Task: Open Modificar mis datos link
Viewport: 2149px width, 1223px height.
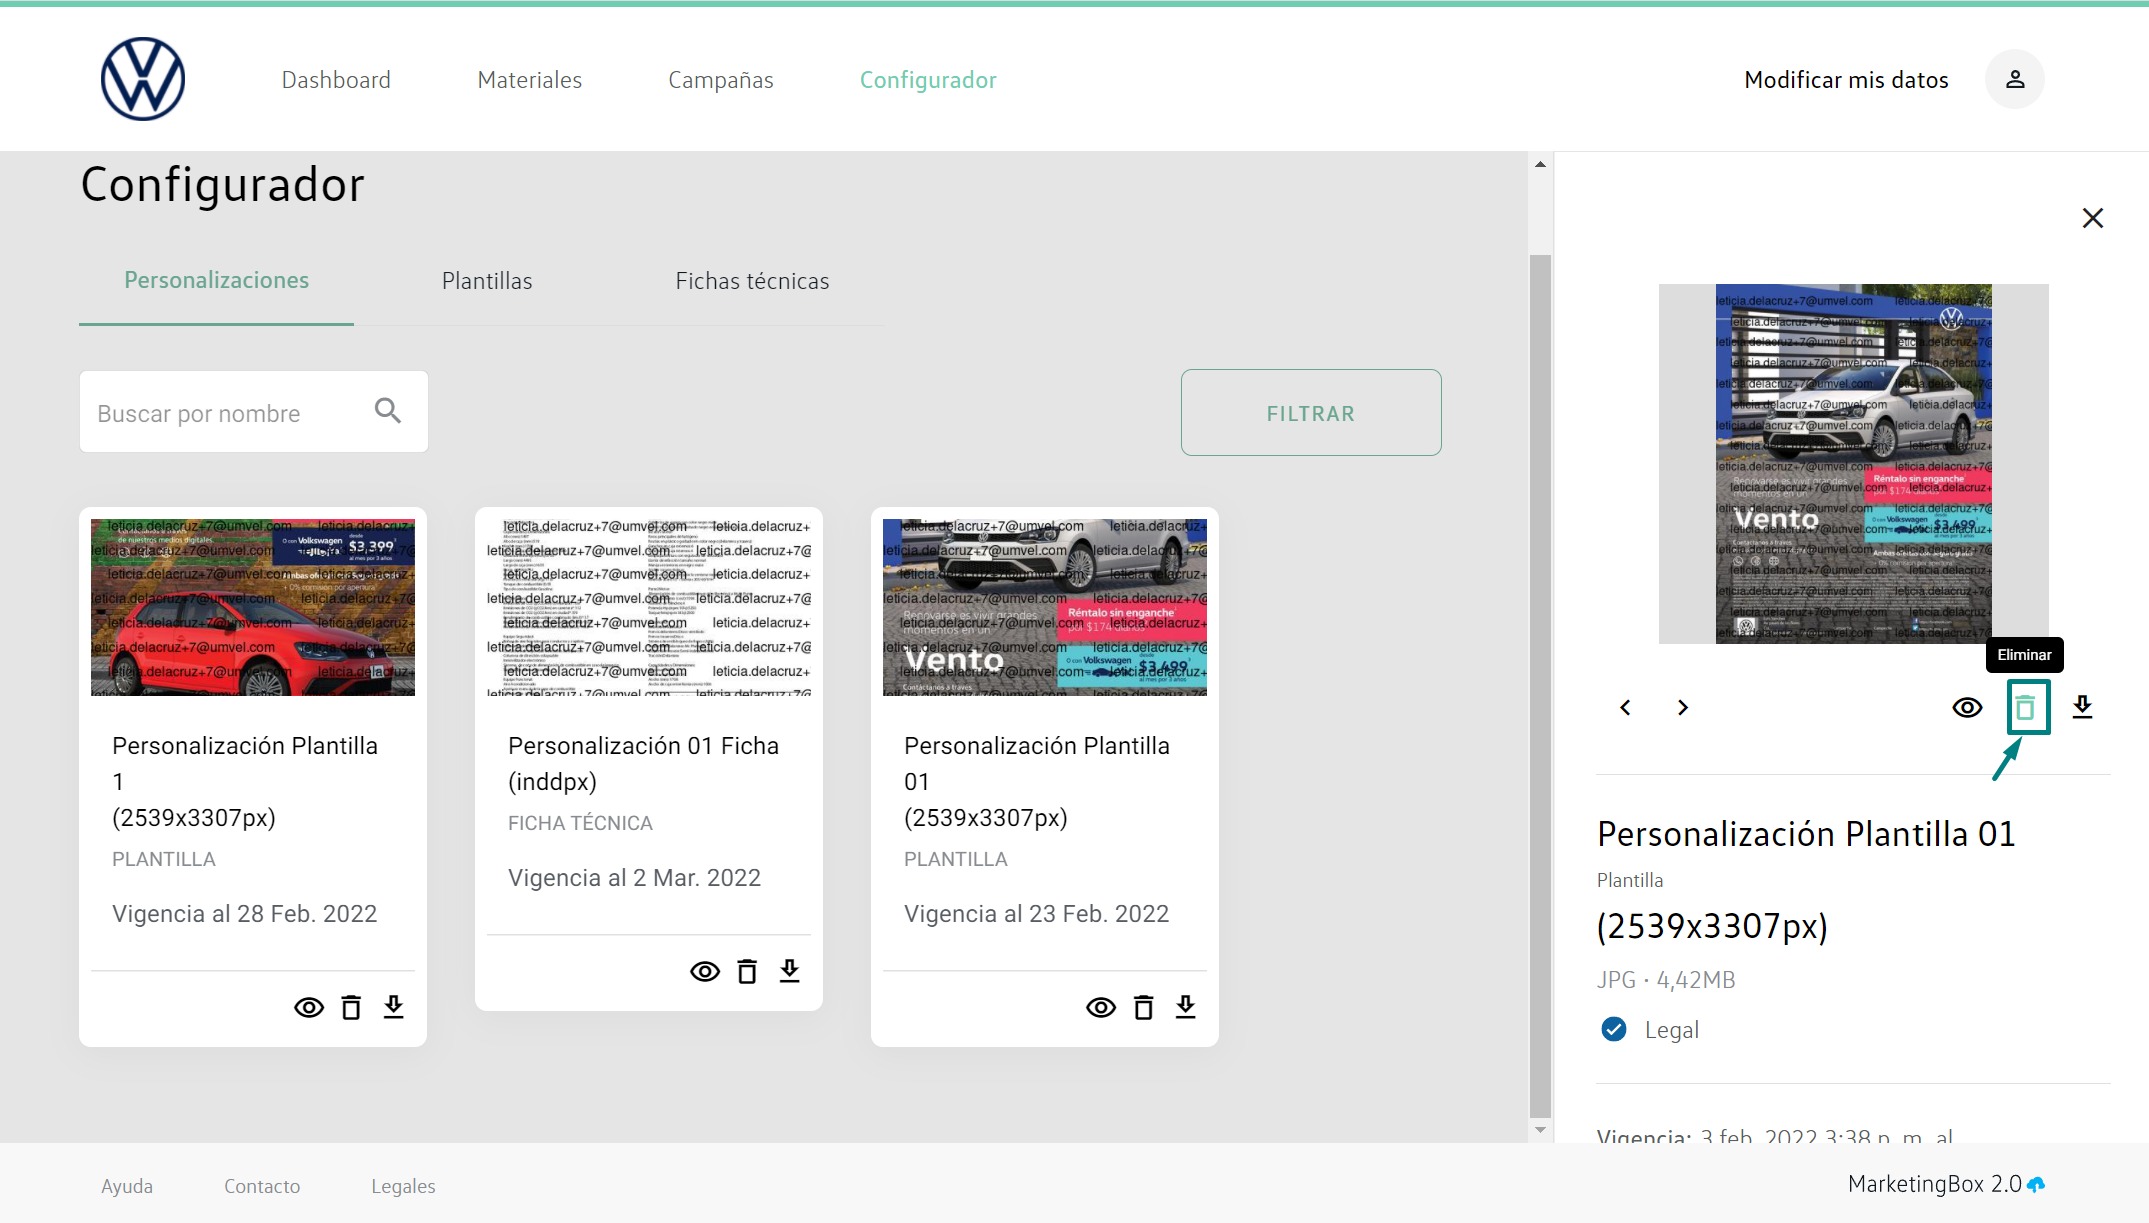Action: (x=1846, y=80)
